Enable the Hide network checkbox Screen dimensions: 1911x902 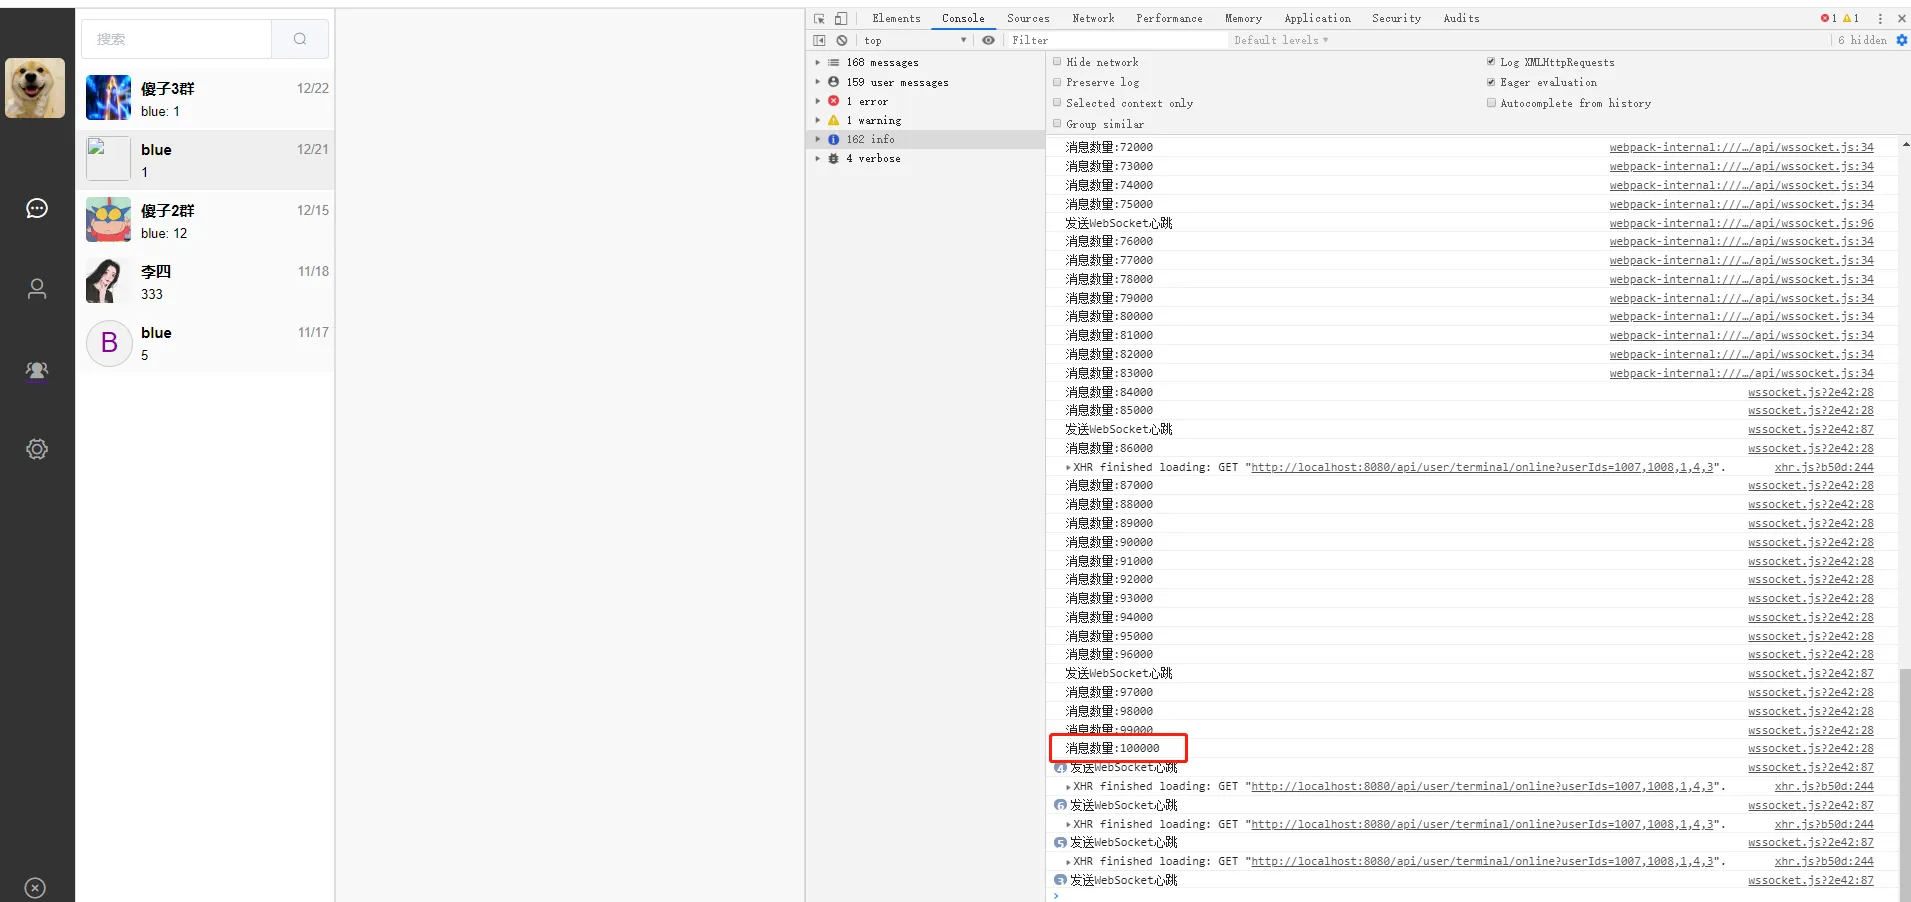1057,62
